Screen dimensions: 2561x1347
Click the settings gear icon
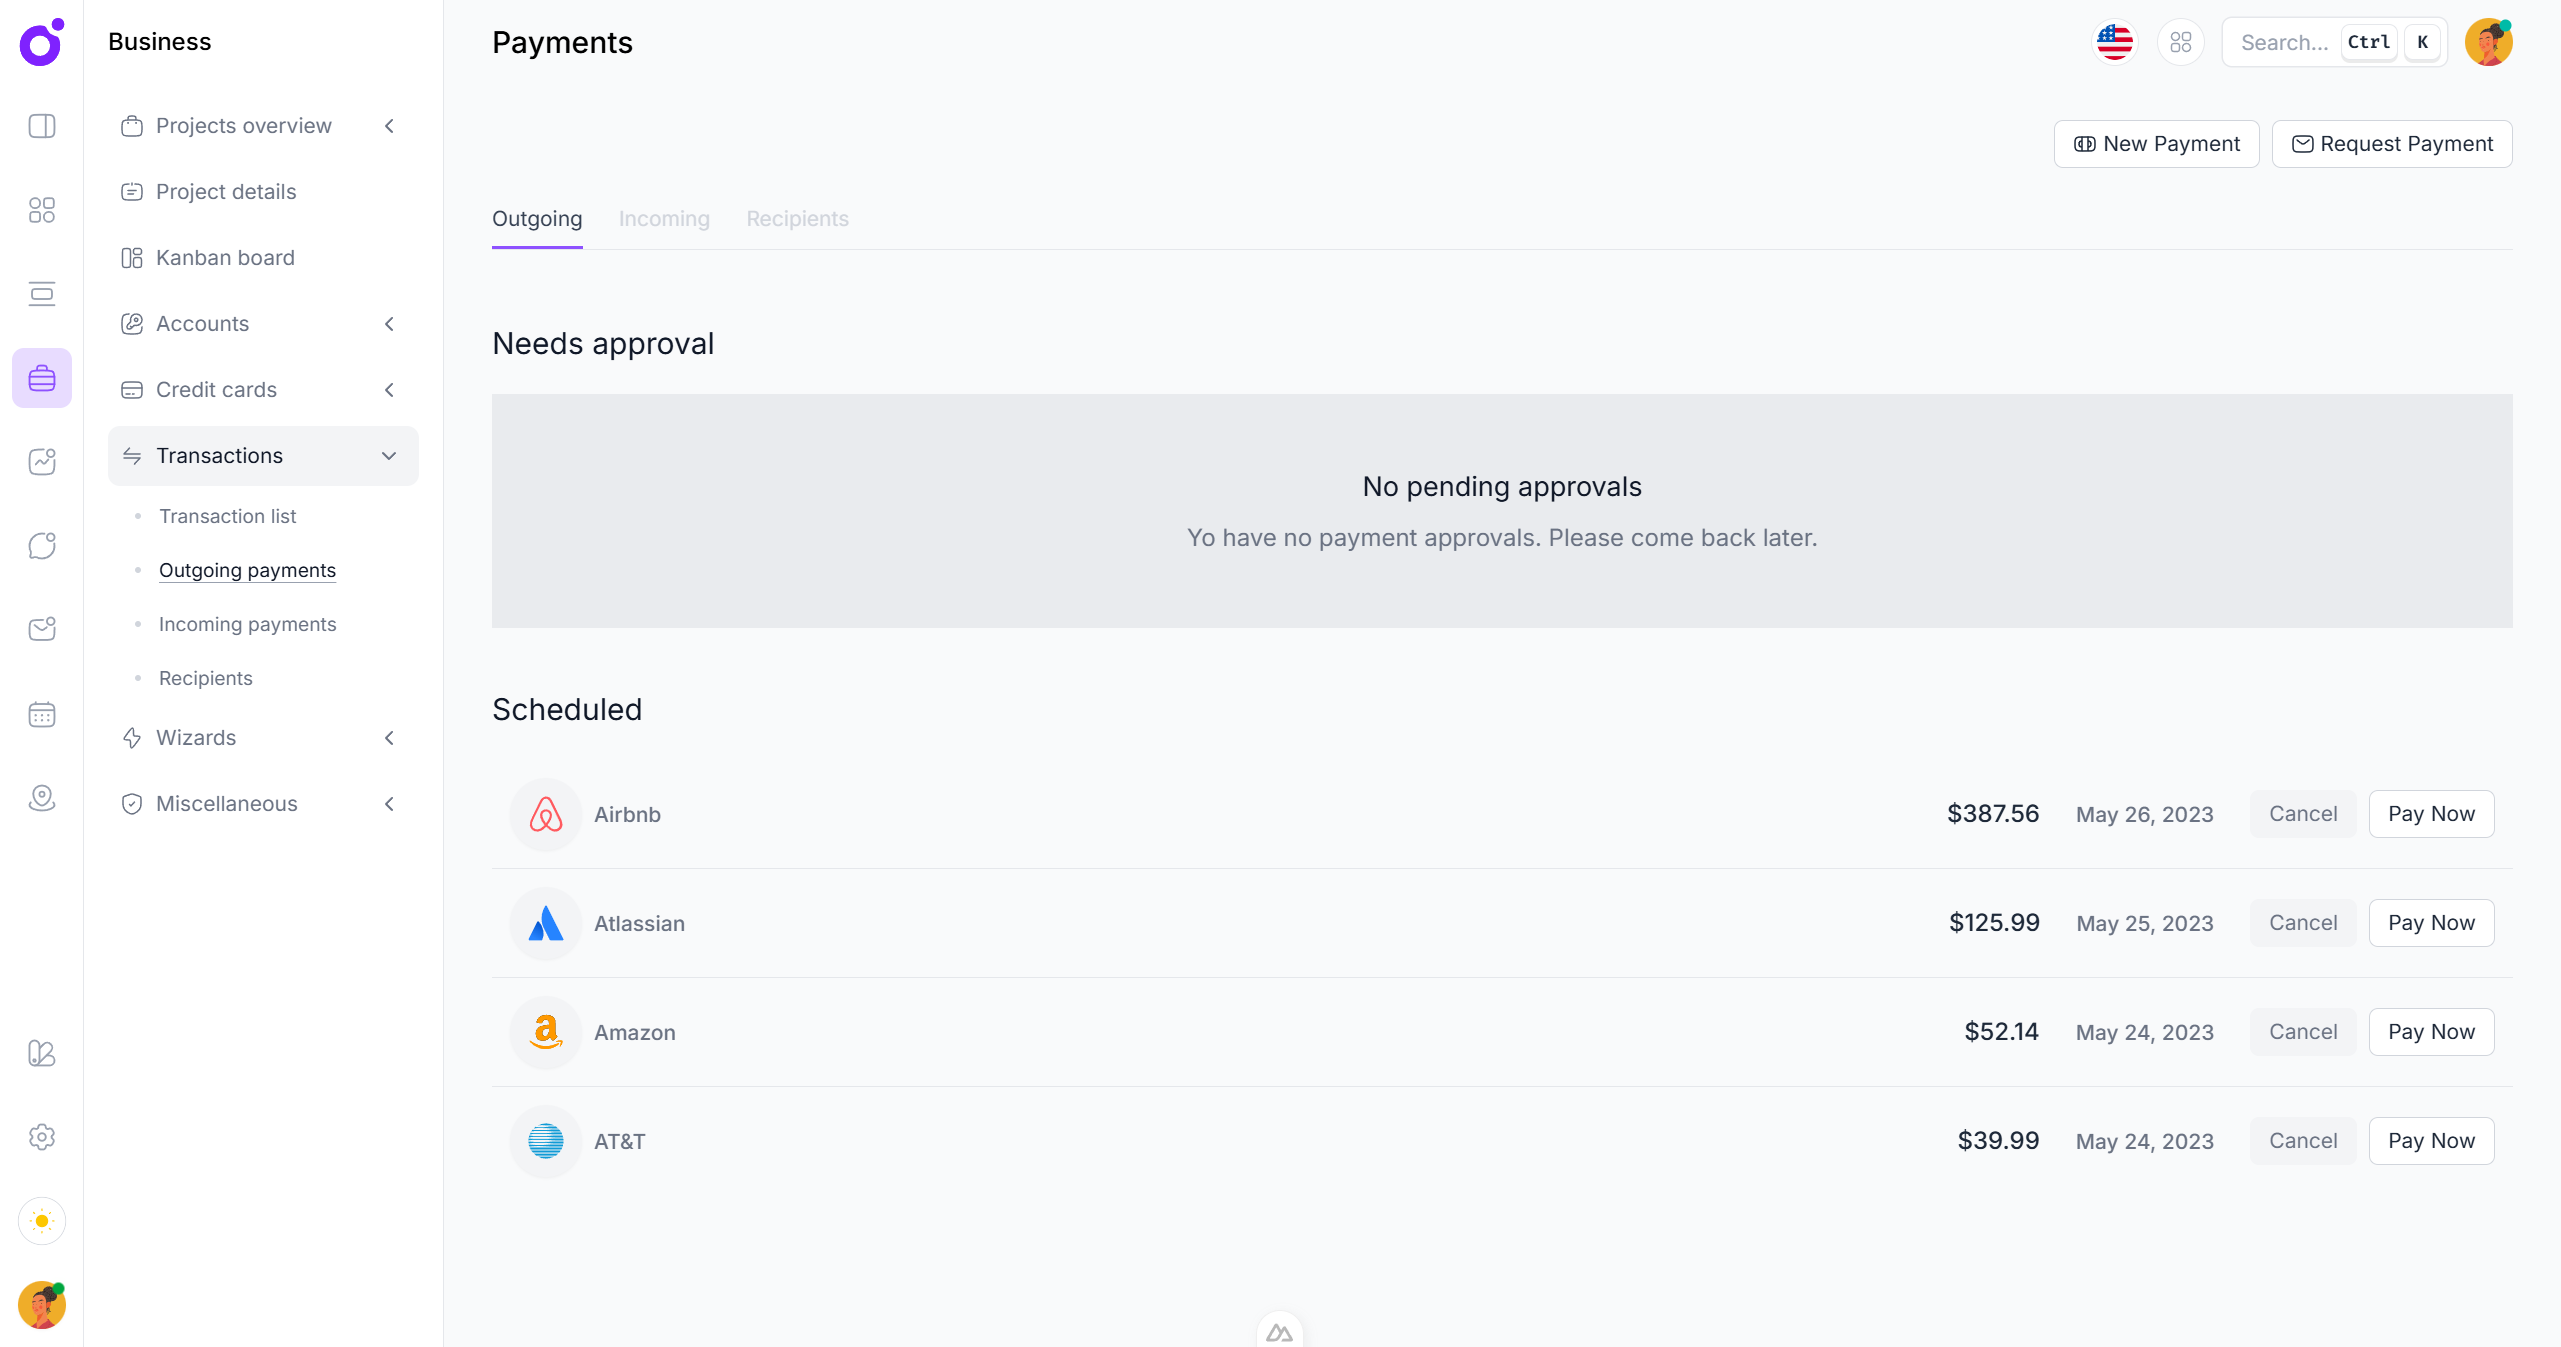click(42, 1137)
